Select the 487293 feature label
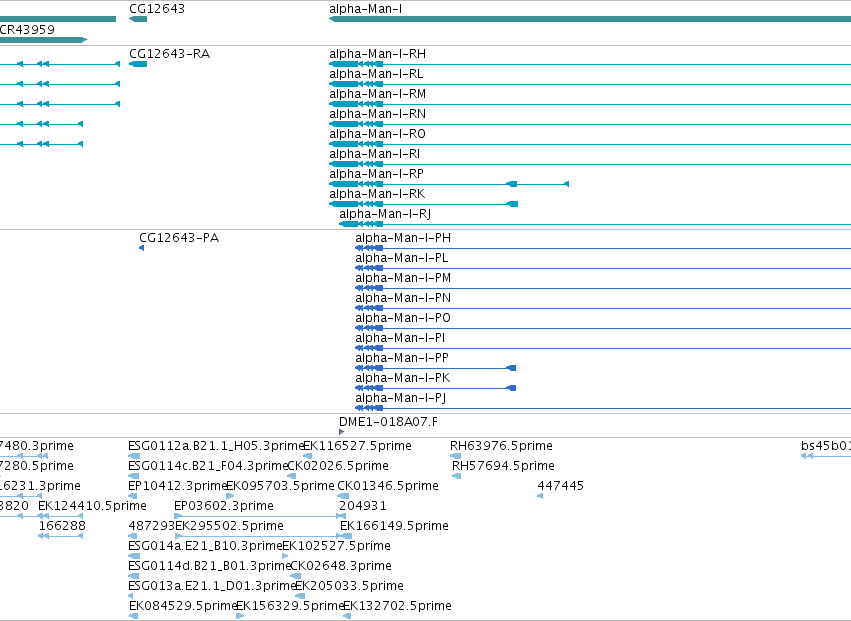851x621 pixels. pyautogui.click(x=151, y=526)
